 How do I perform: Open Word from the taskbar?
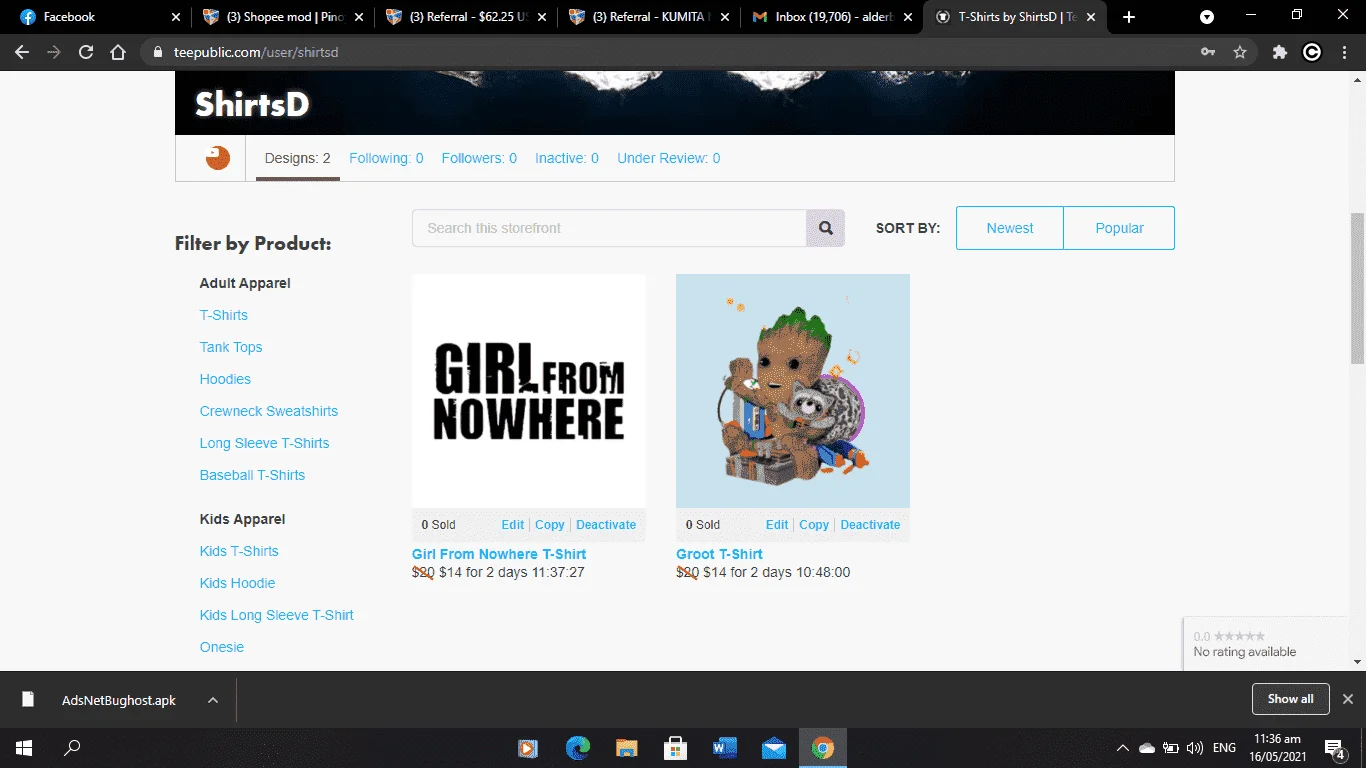point(725,747)
